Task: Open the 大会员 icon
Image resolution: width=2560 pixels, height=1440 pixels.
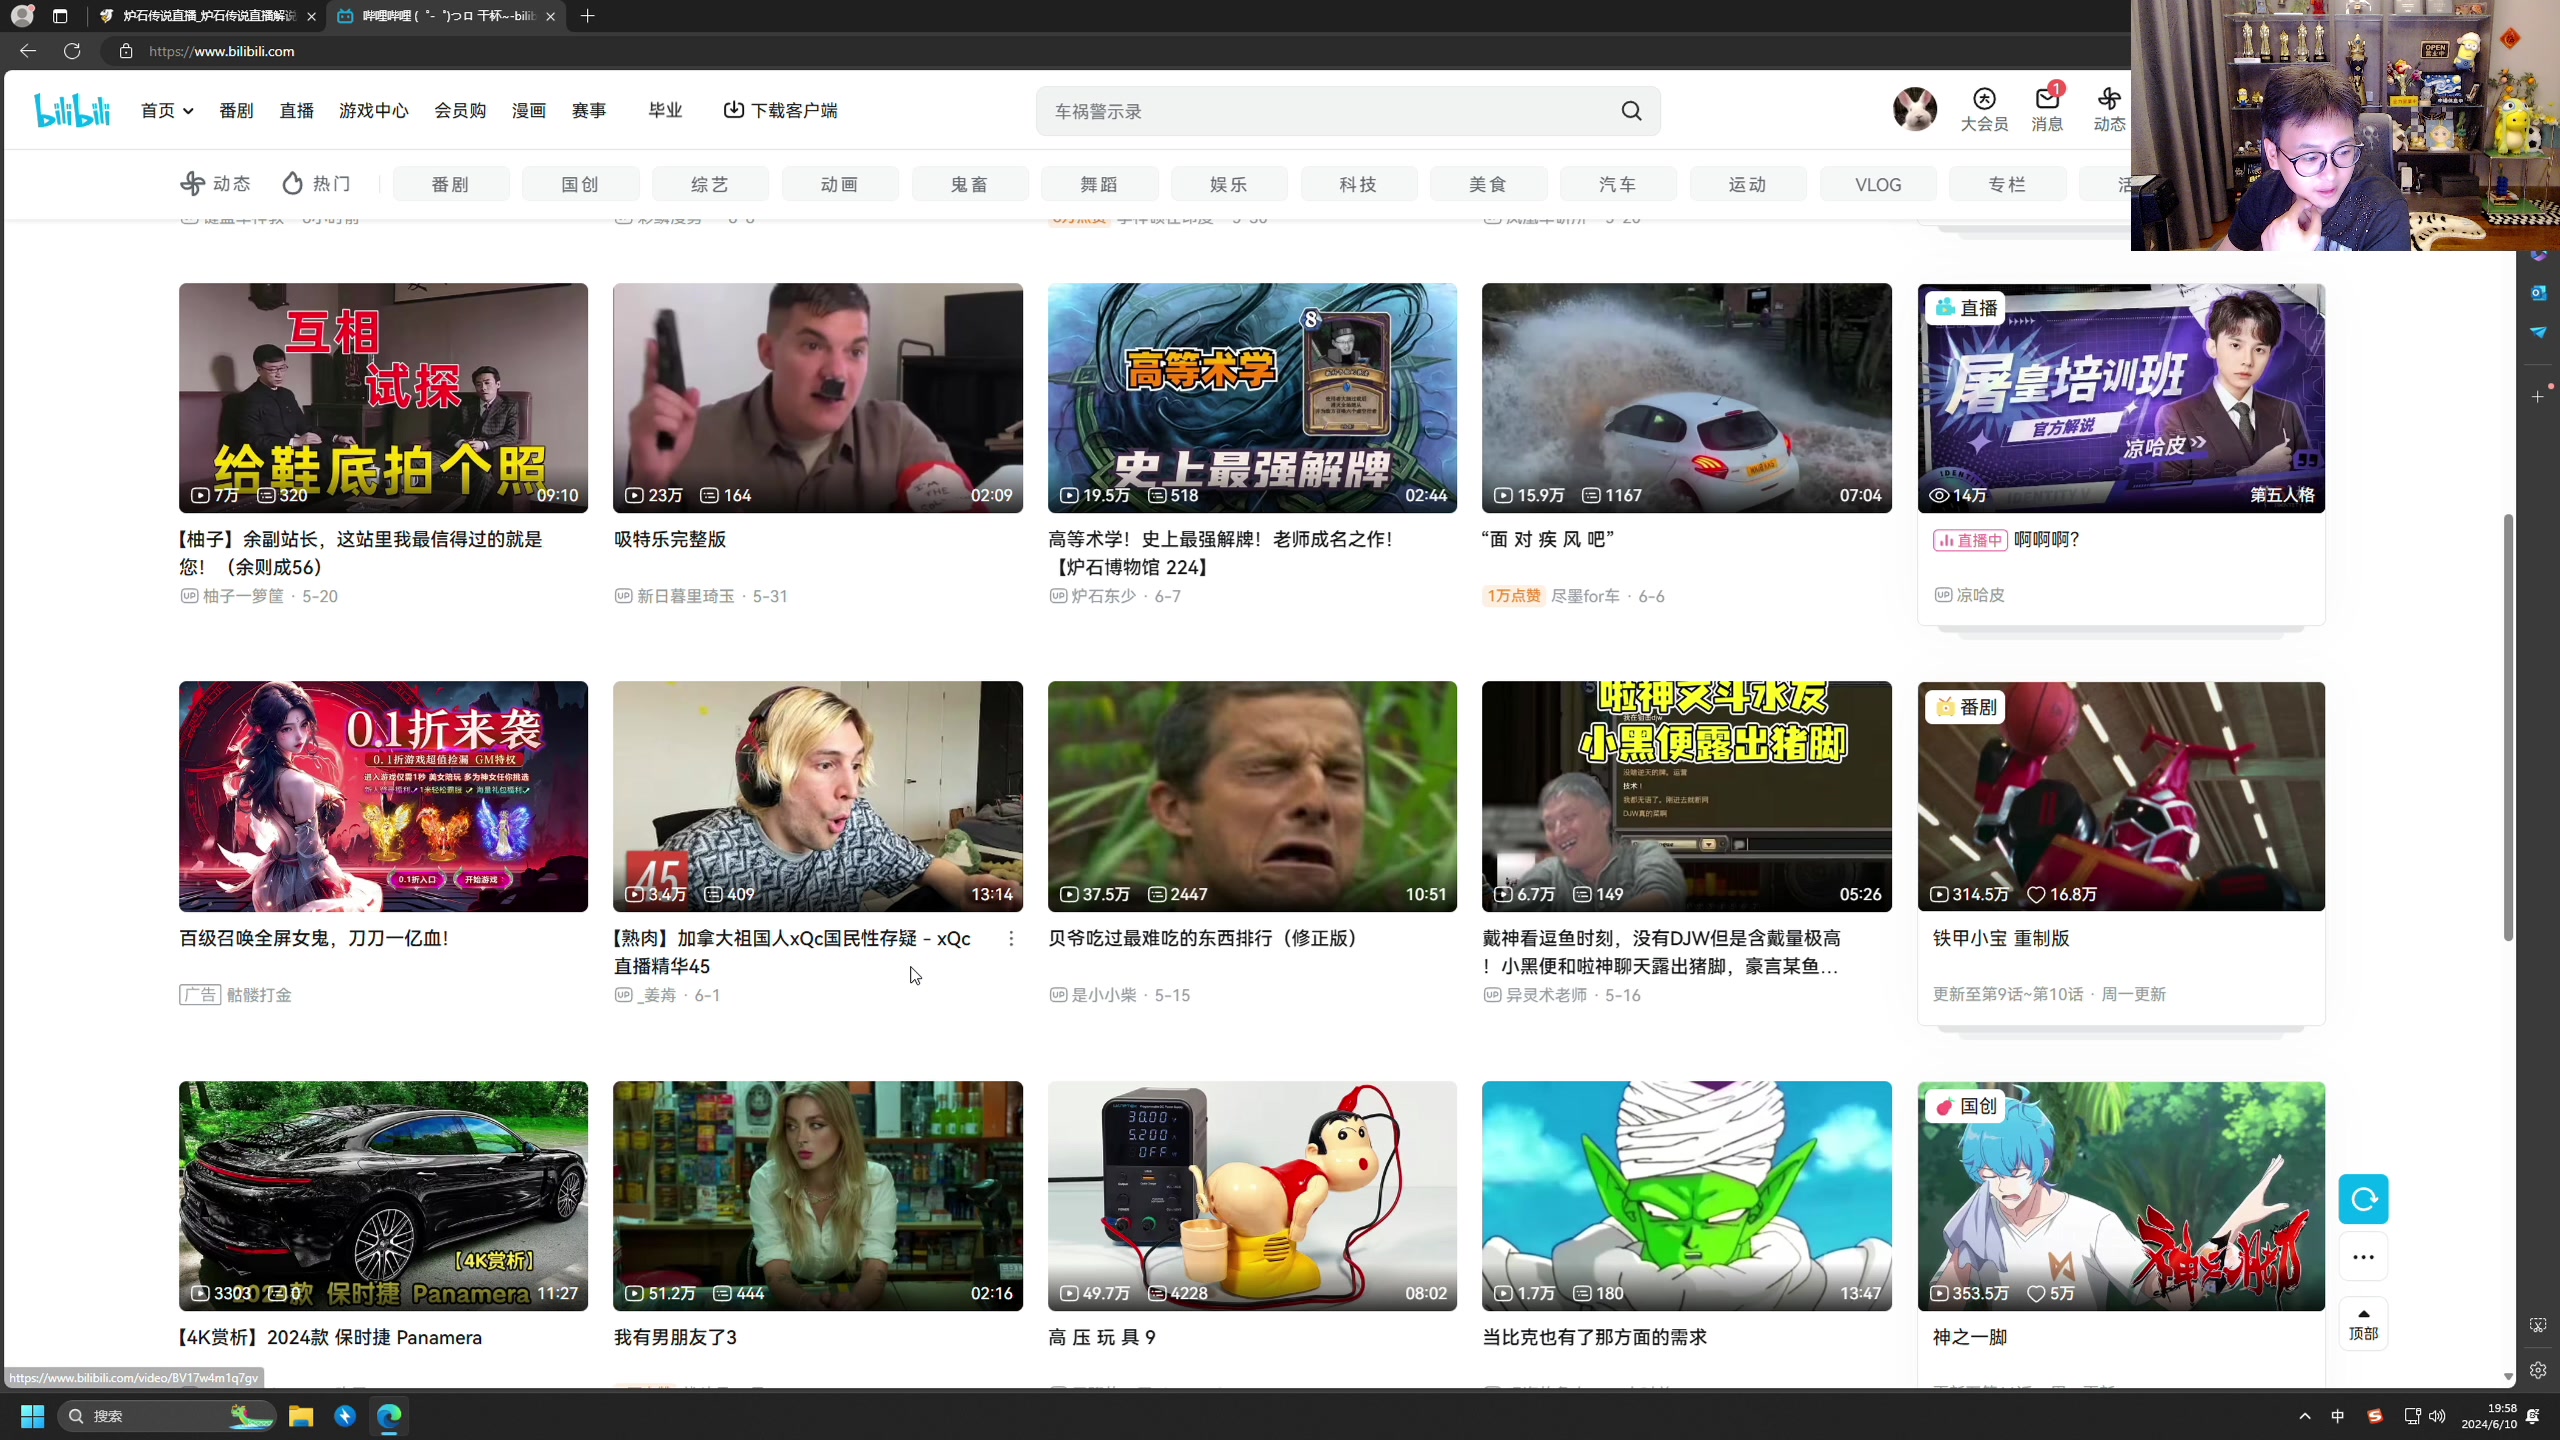Action: [x=1984, y=109]
